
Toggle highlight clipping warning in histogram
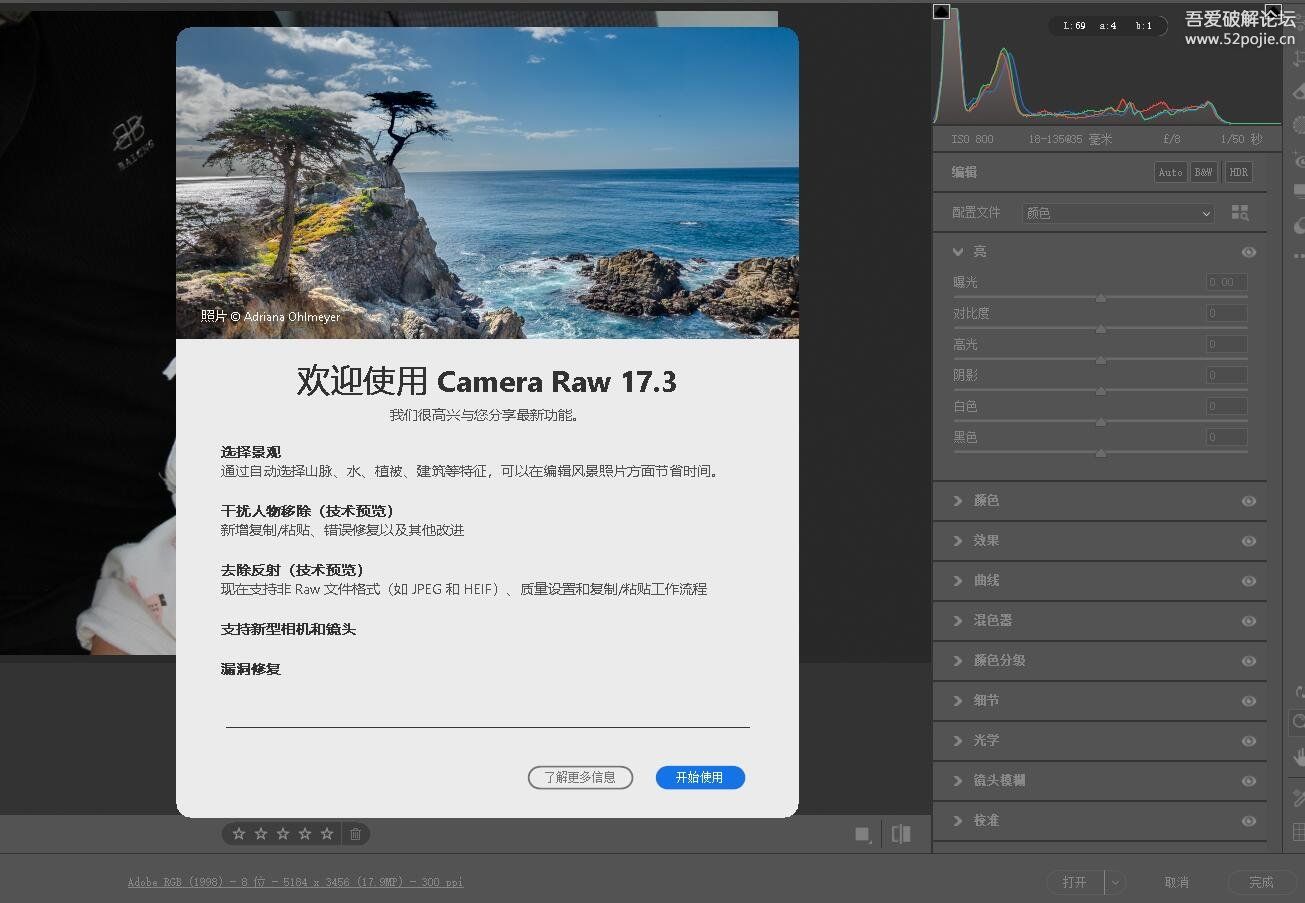point(1273,11)
